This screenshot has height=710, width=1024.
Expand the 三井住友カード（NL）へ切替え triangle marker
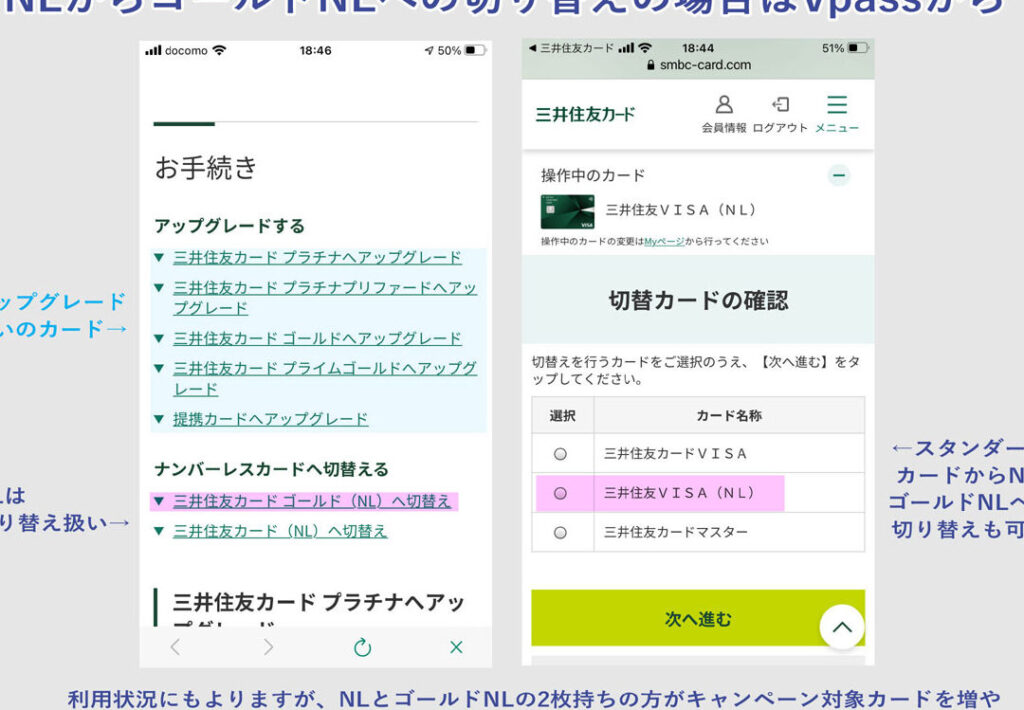point(159,531)
